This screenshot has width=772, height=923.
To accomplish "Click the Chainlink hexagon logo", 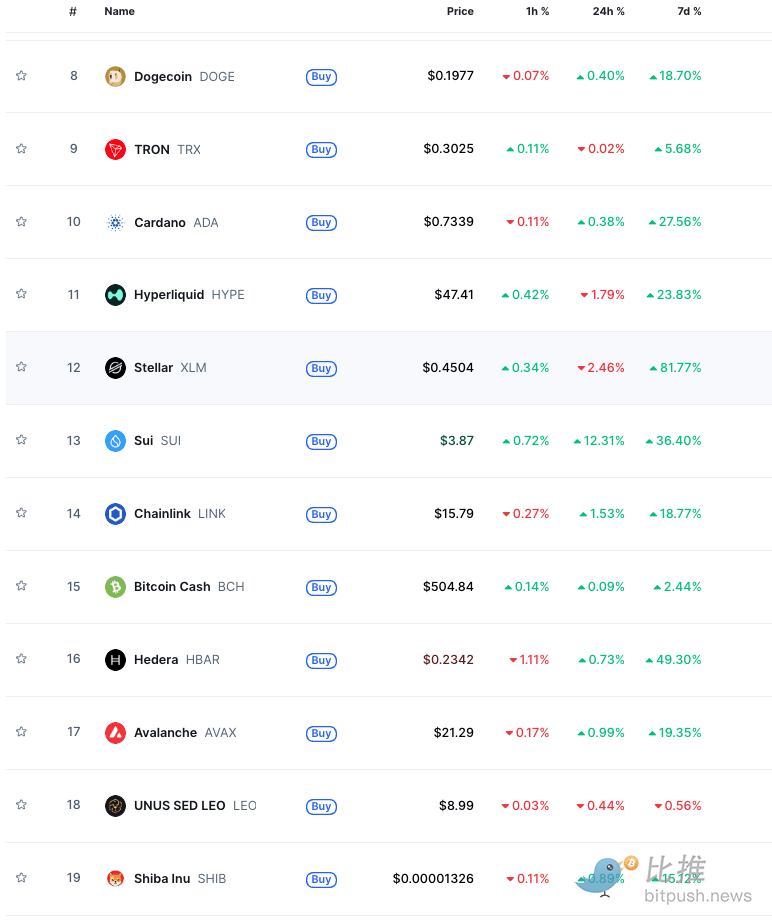I will coord(115,514).
